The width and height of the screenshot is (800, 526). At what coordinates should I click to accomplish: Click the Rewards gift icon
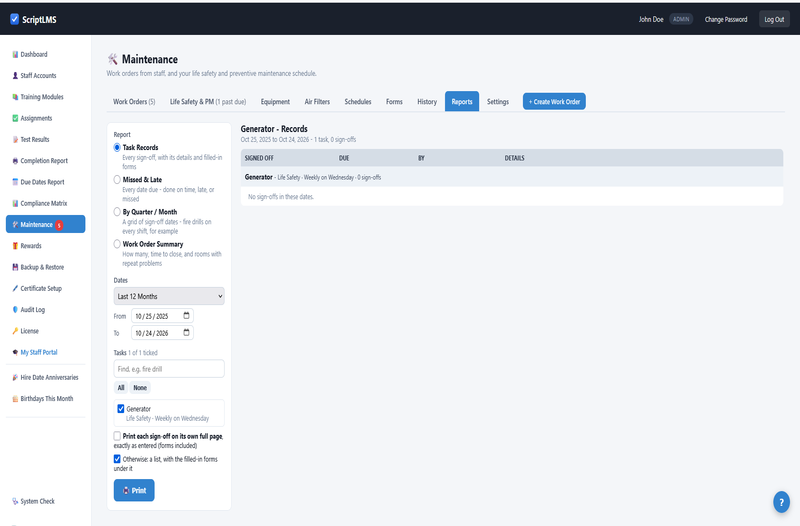[x=15, y=246]
